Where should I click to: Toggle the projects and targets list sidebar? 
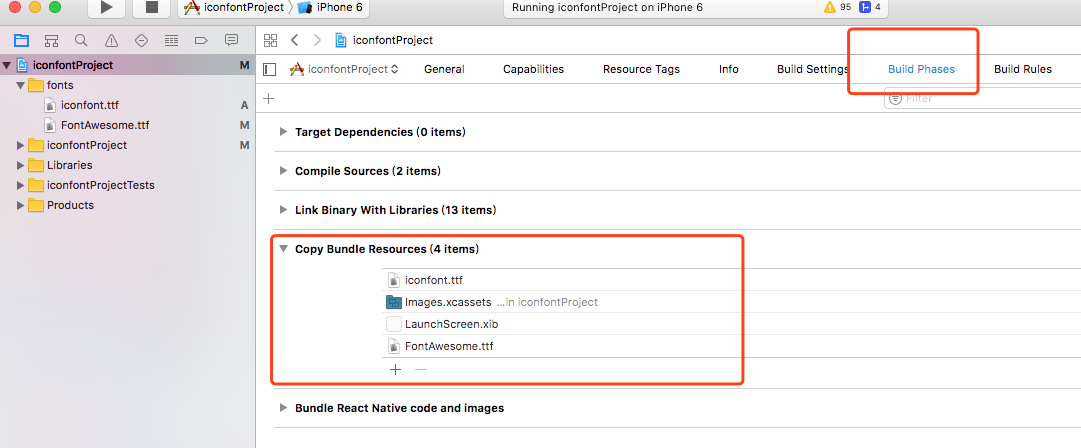point(269,70)
